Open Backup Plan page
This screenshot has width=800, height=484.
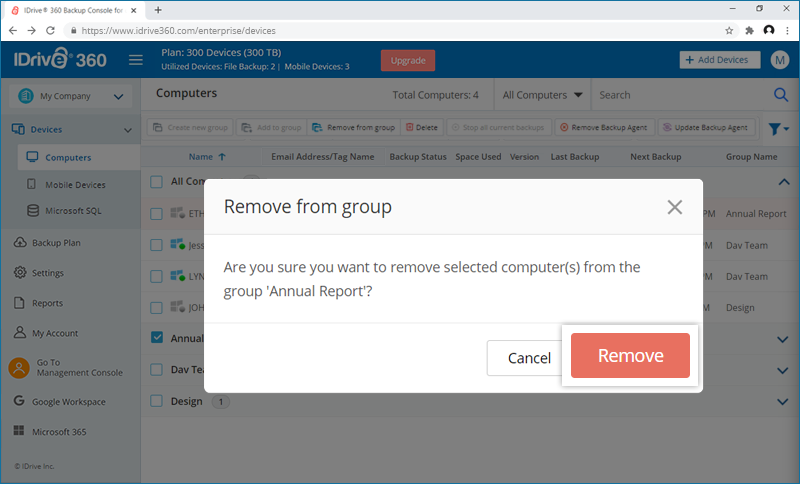tap(56, 243)
